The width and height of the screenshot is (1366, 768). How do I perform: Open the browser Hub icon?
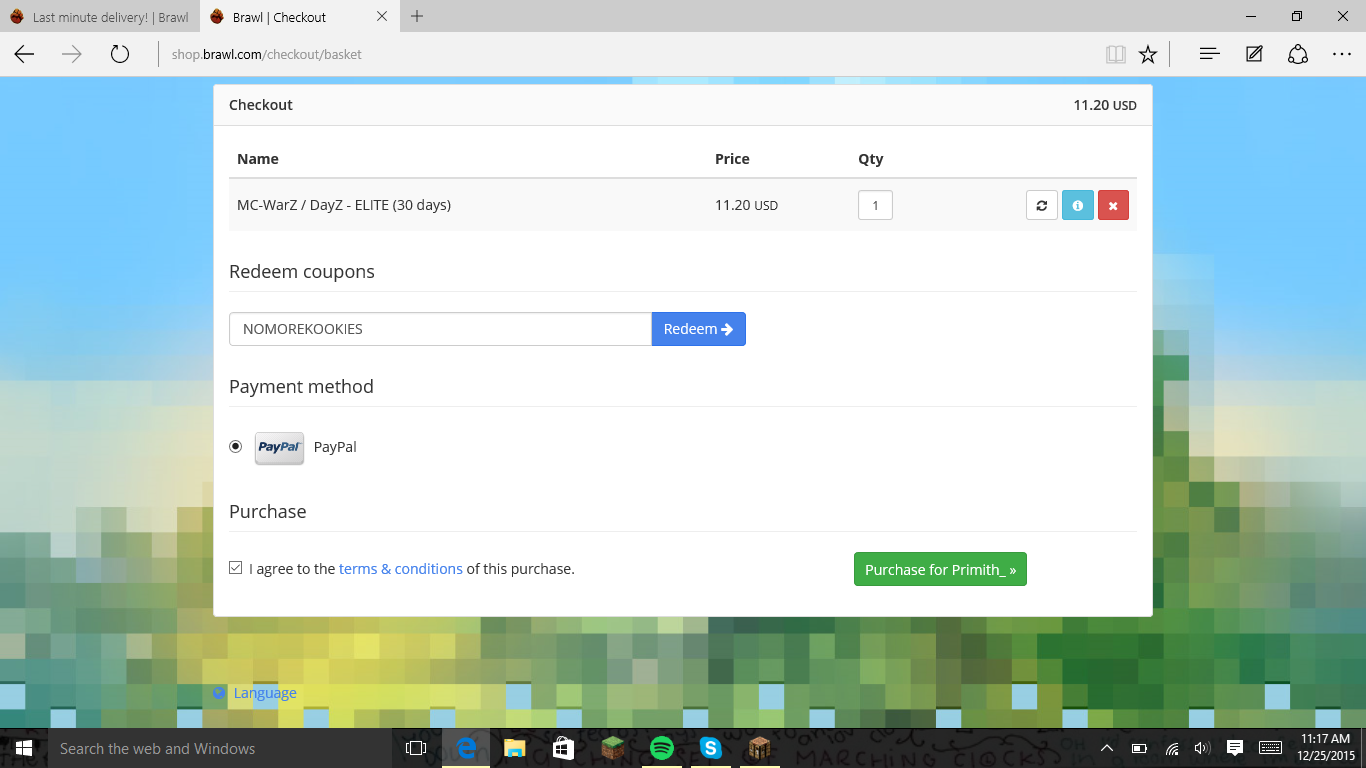(1209, 54)
